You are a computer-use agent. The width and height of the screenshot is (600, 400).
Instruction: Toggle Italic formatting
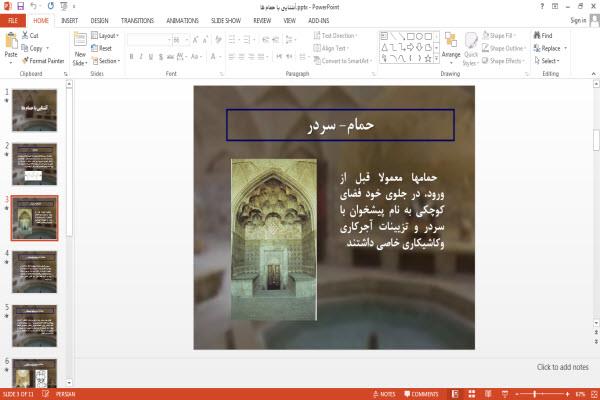click(141, 57)
